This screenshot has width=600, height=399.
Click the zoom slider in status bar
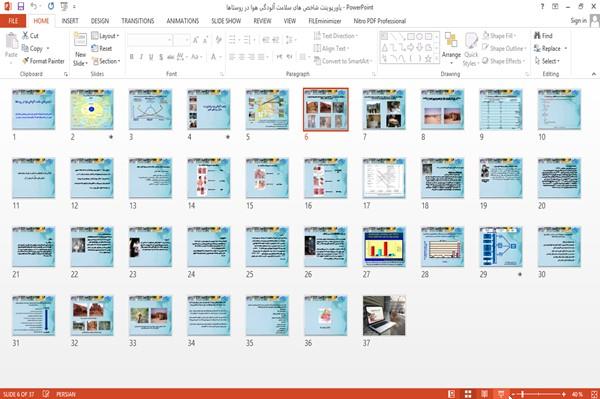click(x=538, y=394)
